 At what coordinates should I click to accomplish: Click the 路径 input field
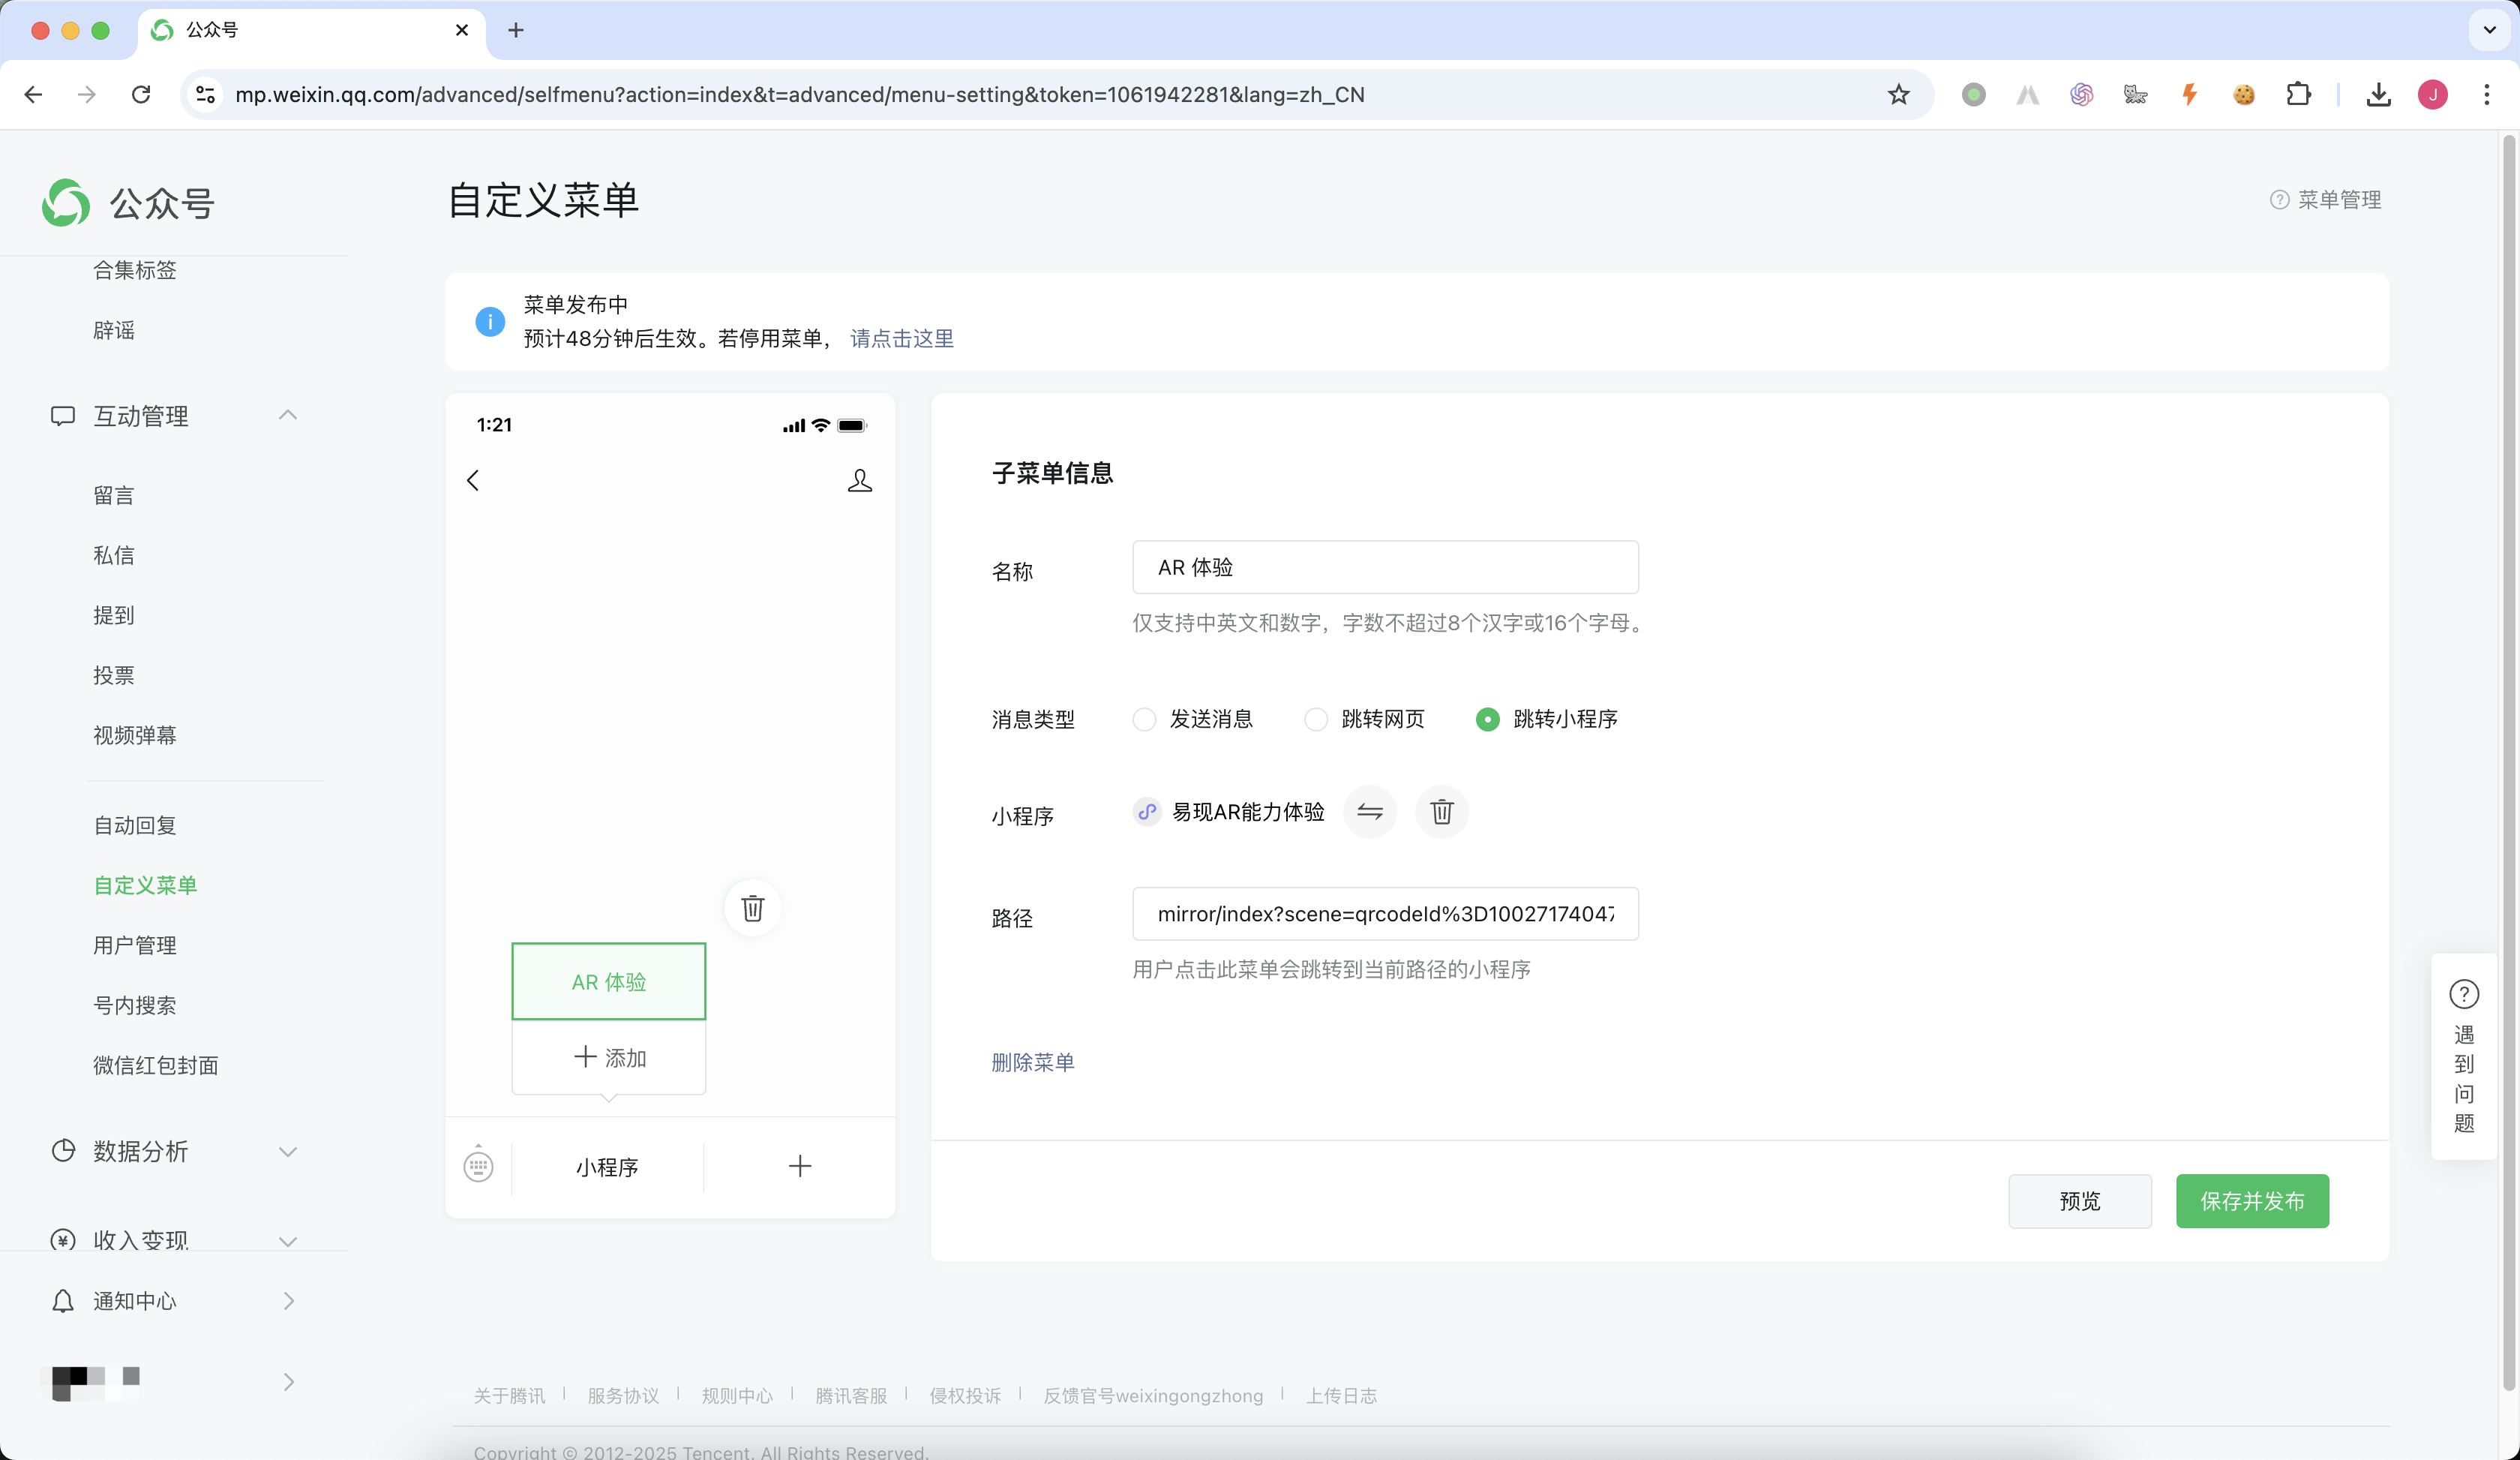coord(1385,913)
